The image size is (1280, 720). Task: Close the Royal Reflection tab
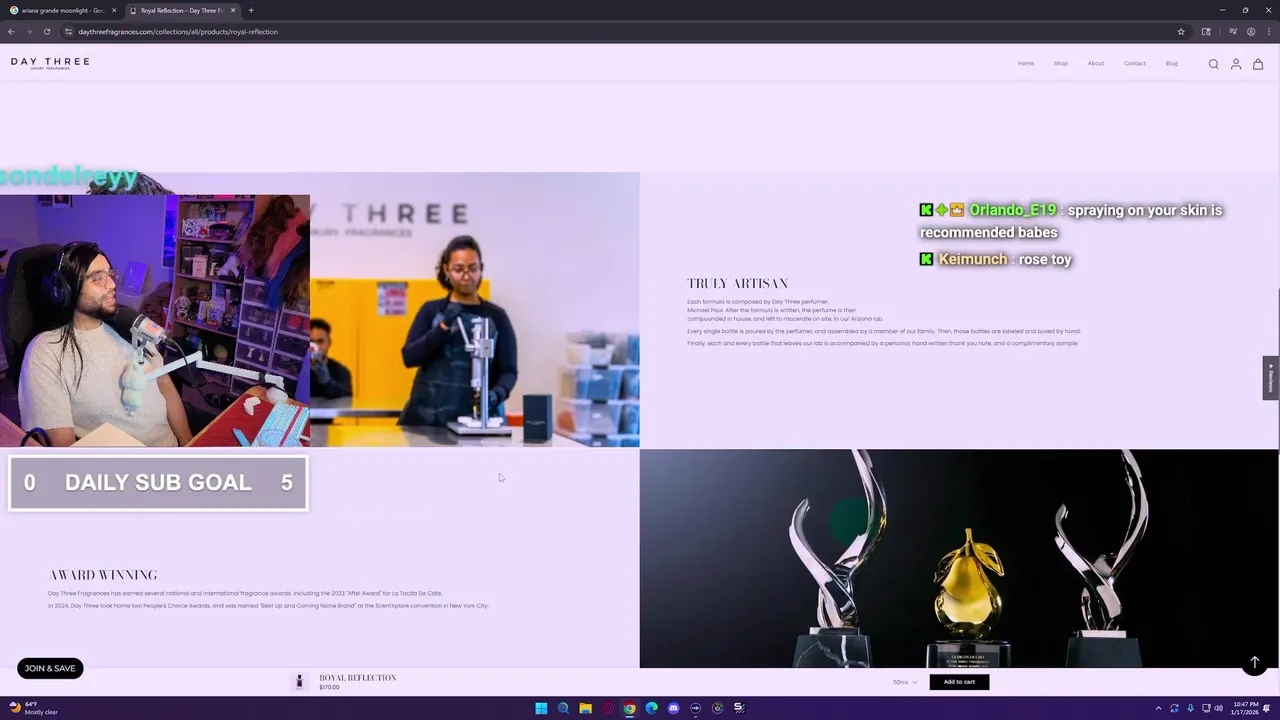coord(233,10)
